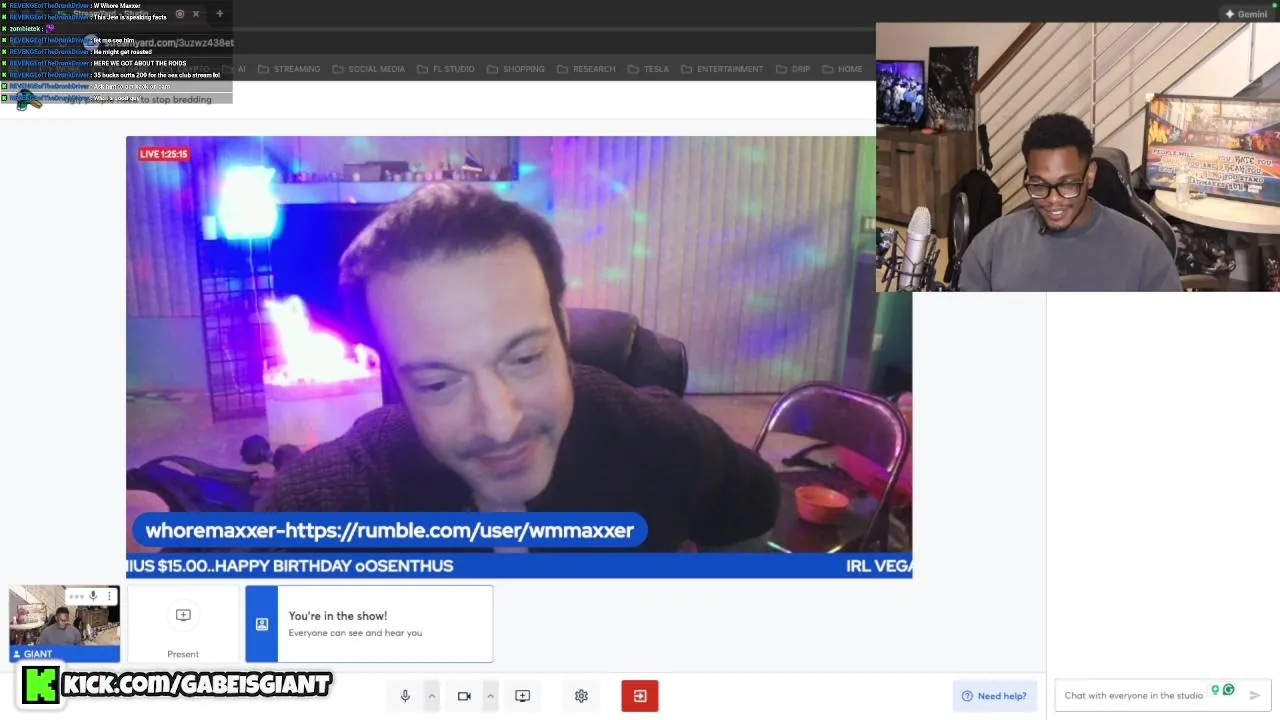The image size is (1280, 720).
Task: Click the You're in the show! notice
Action: coord(369,624)
